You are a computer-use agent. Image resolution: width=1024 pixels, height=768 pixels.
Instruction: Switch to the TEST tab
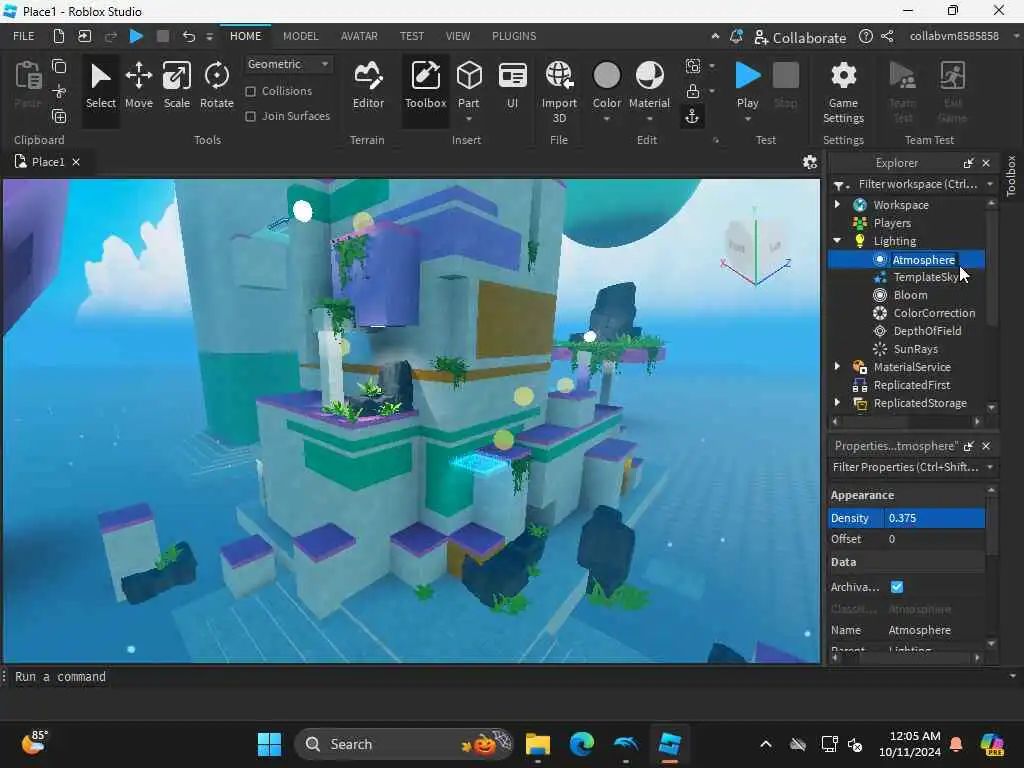pyautogui.click(x=411, y=37)
